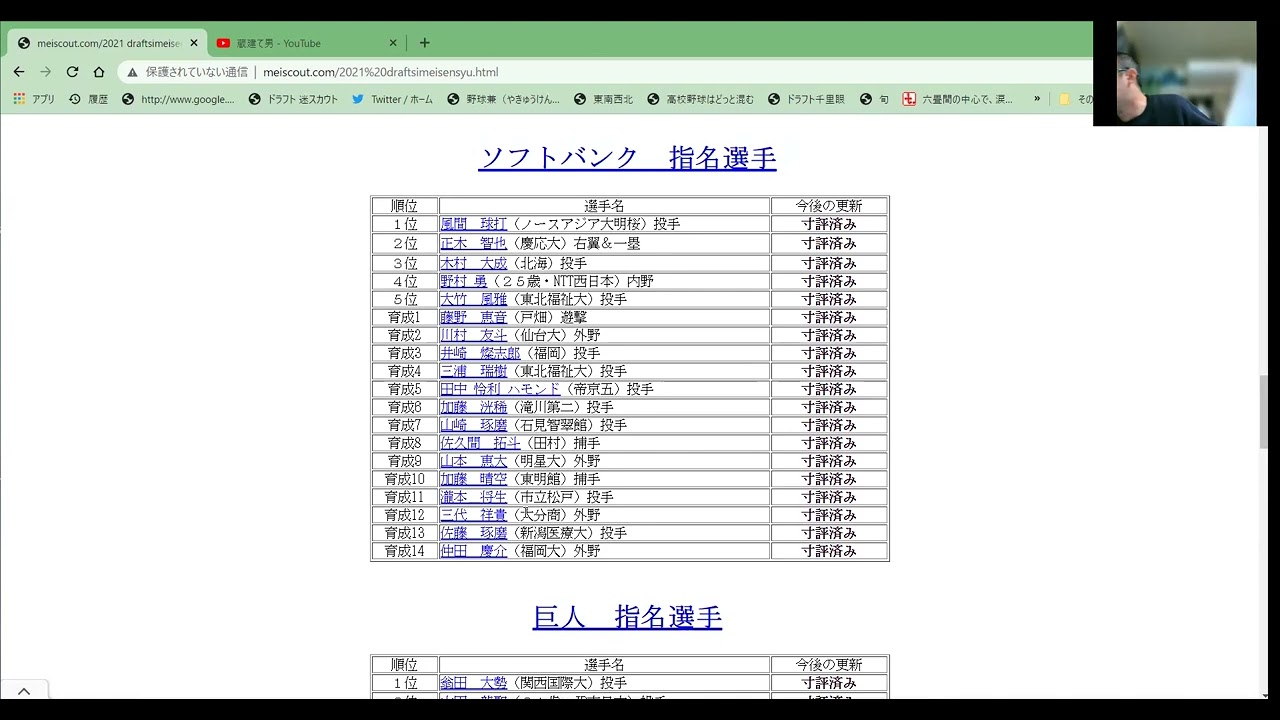
Task: Click the not-secure warning icon
Action: click(x=132, y=72)
